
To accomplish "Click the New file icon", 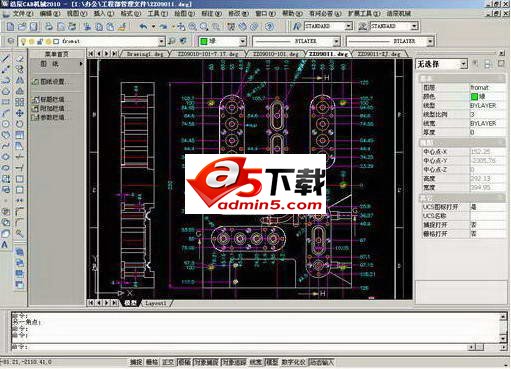I will pyautogui.click(x=10, y=26).
